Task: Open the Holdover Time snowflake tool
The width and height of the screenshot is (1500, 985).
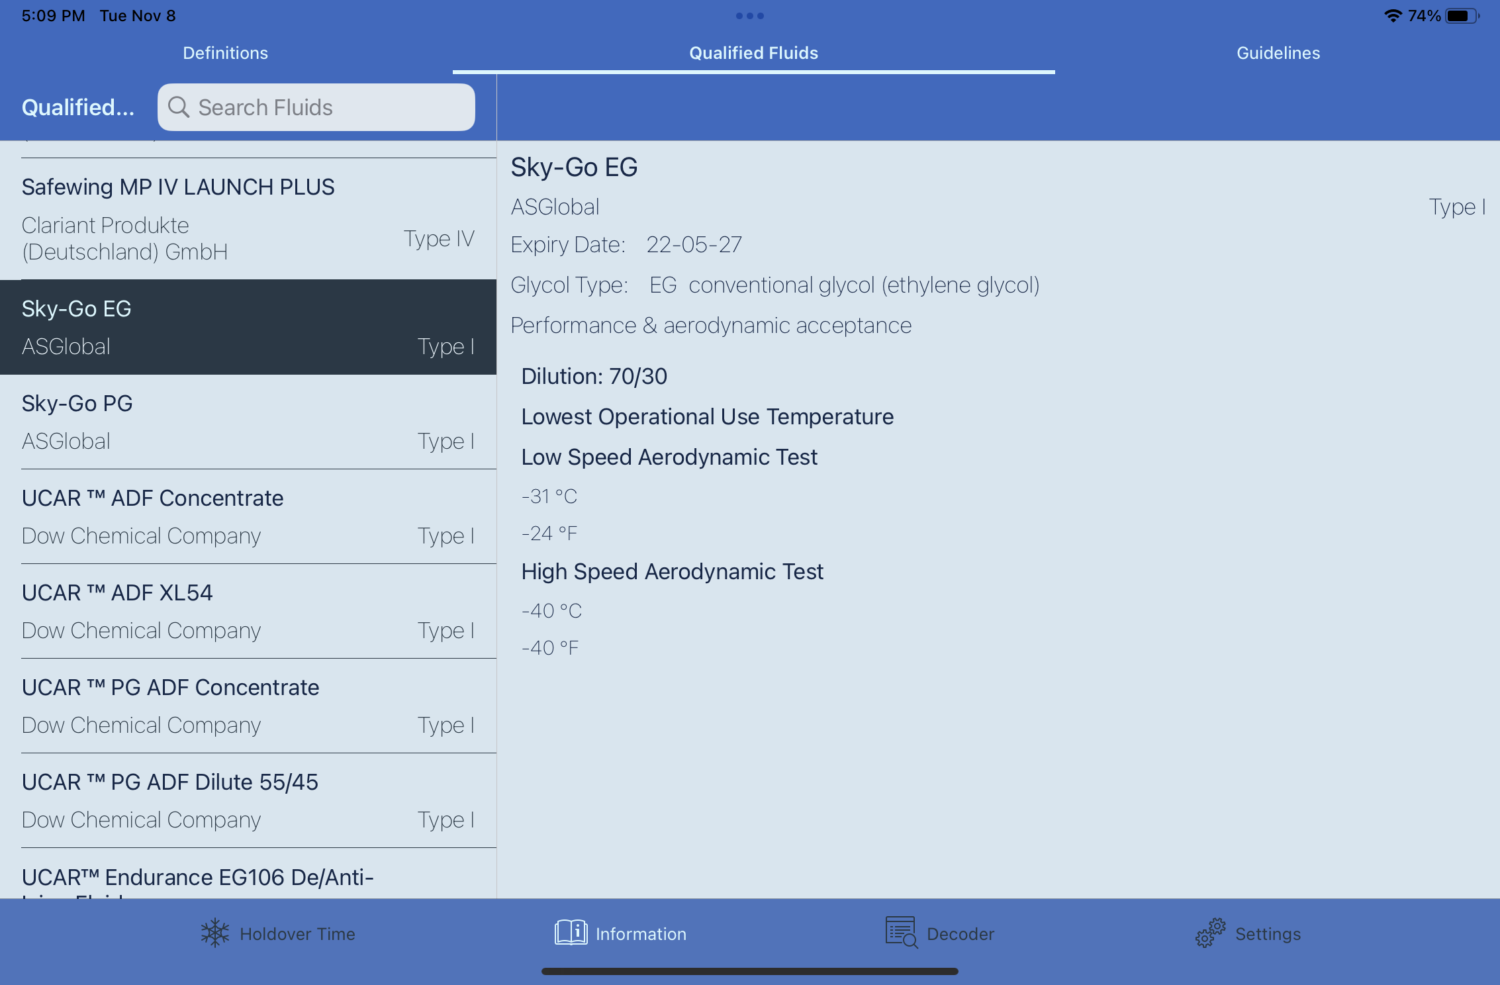Action: coord(277,933)
